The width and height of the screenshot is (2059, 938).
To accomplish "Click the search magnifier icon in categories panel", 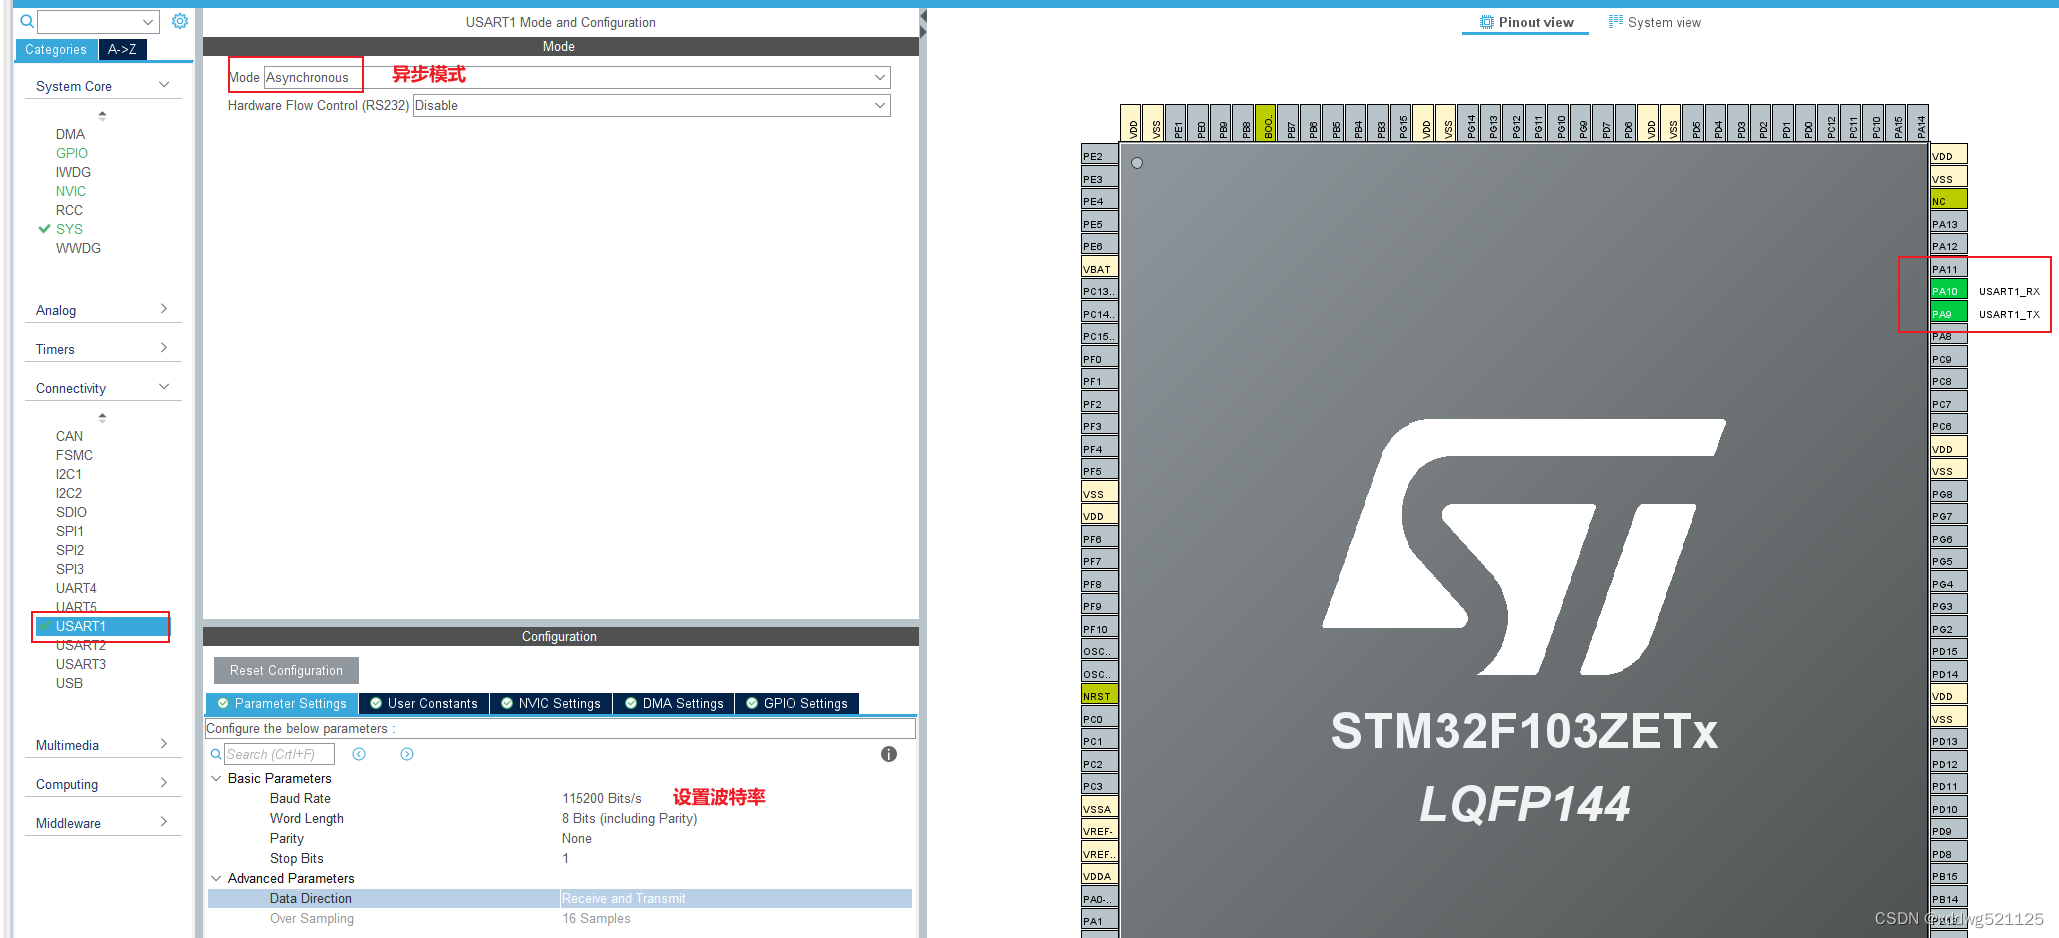I will [x=27, y=21].
